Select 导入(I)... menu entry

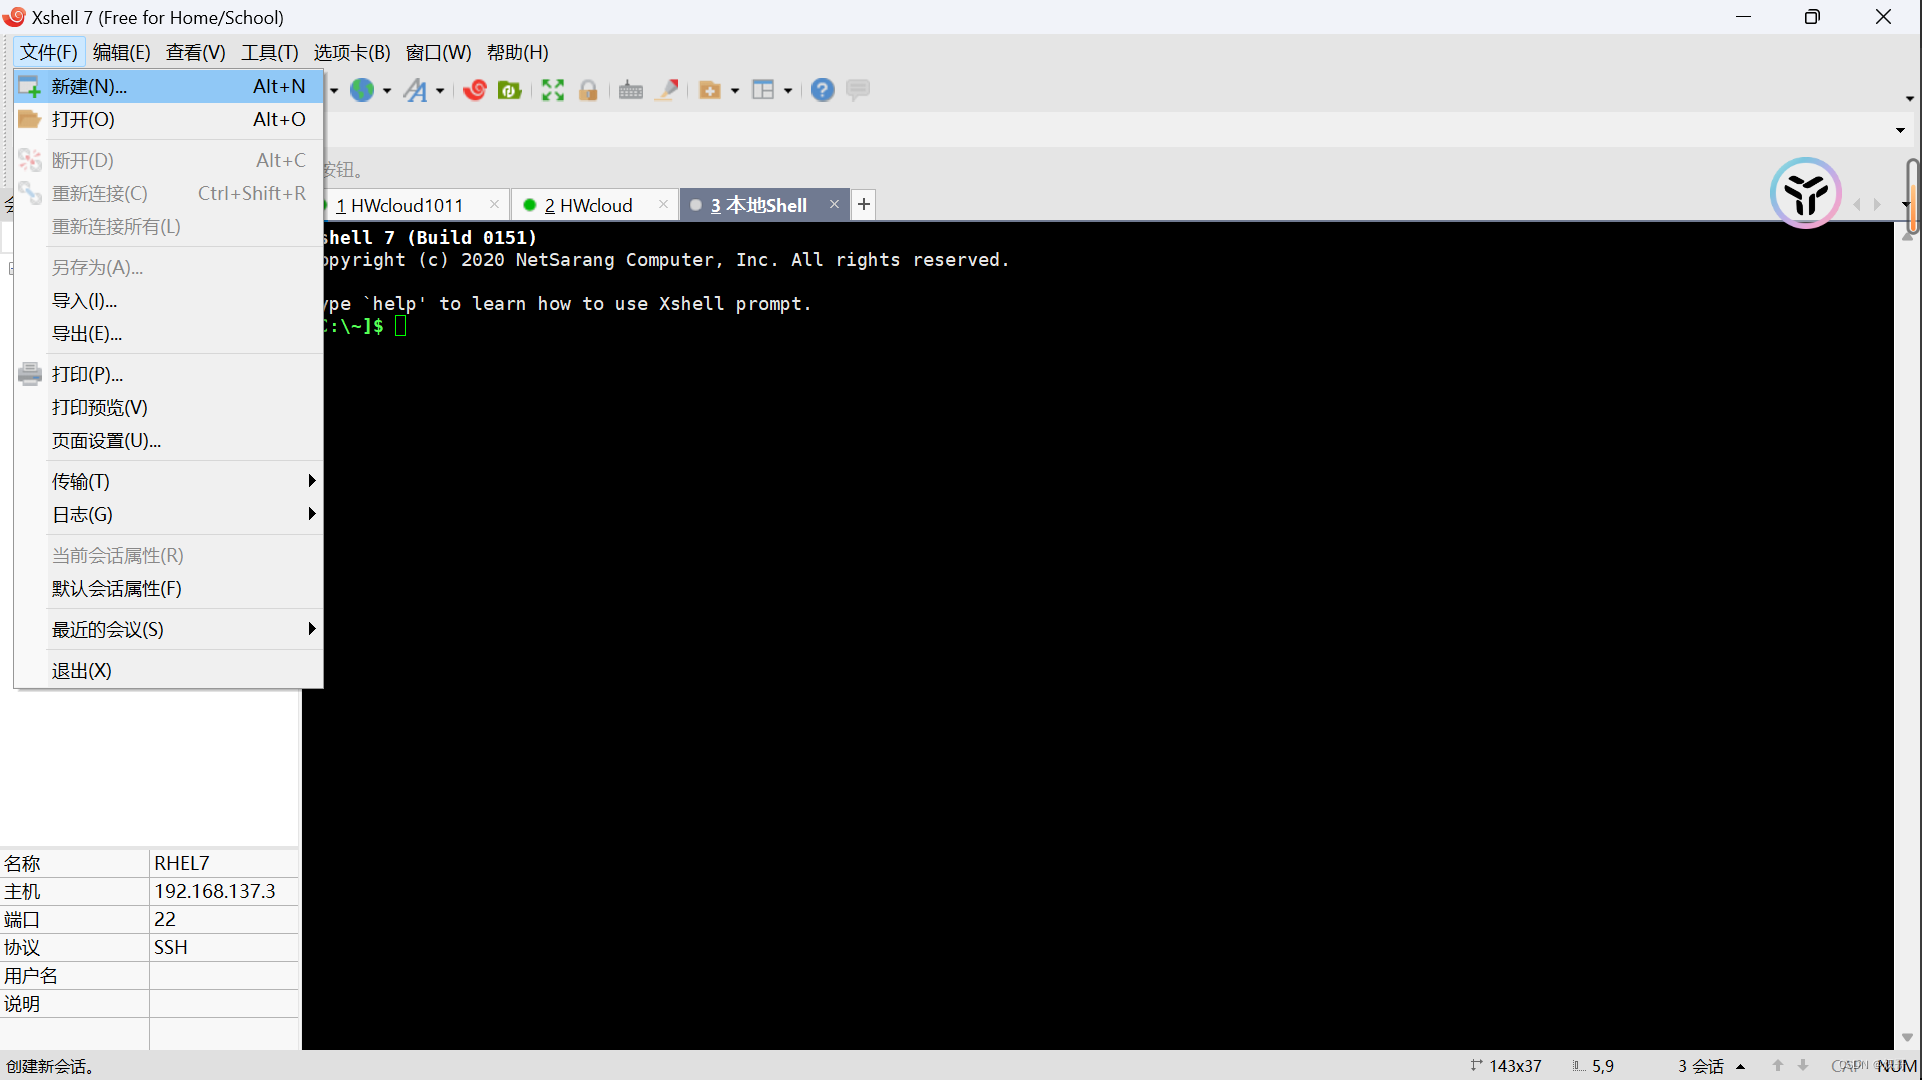(168, 301)
